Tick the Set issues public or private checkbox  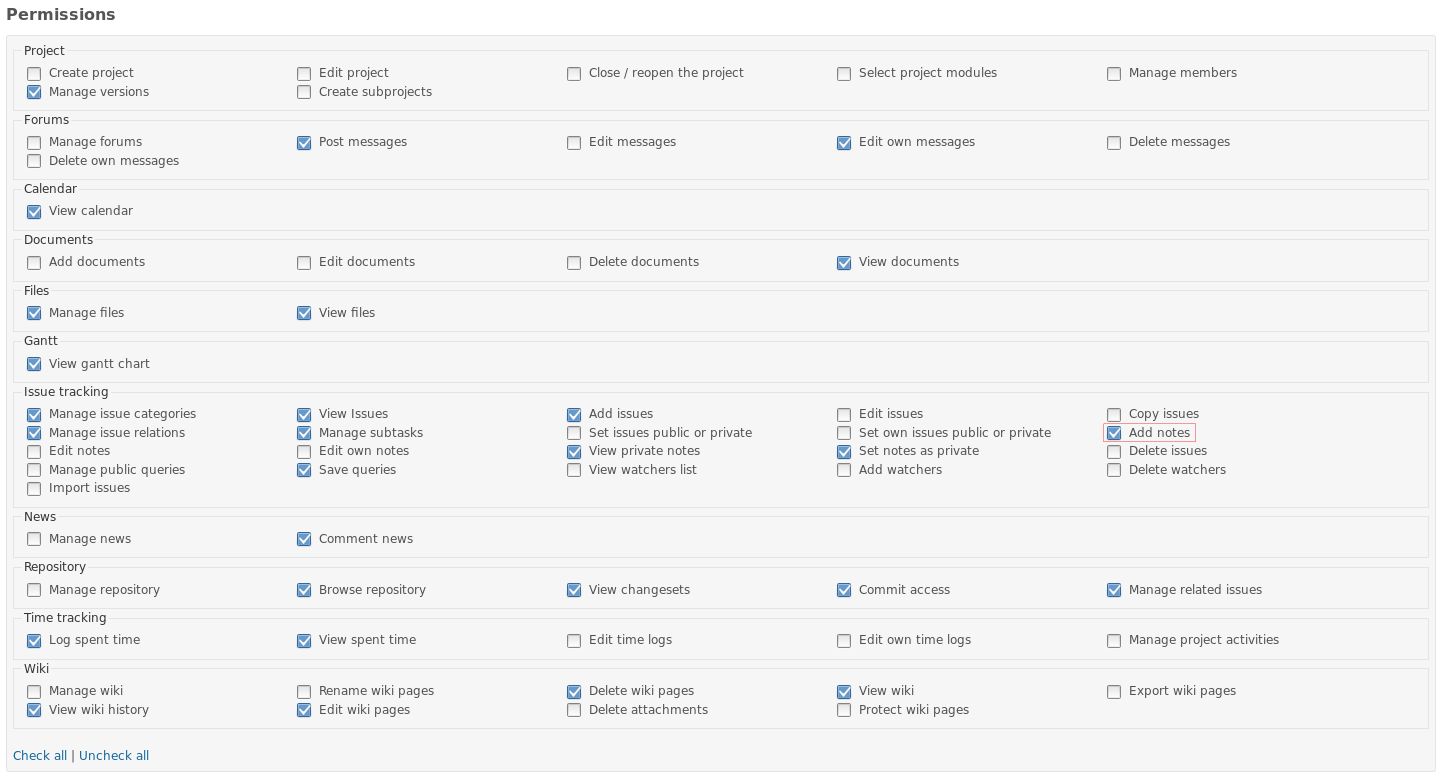(x=574, y=433)
